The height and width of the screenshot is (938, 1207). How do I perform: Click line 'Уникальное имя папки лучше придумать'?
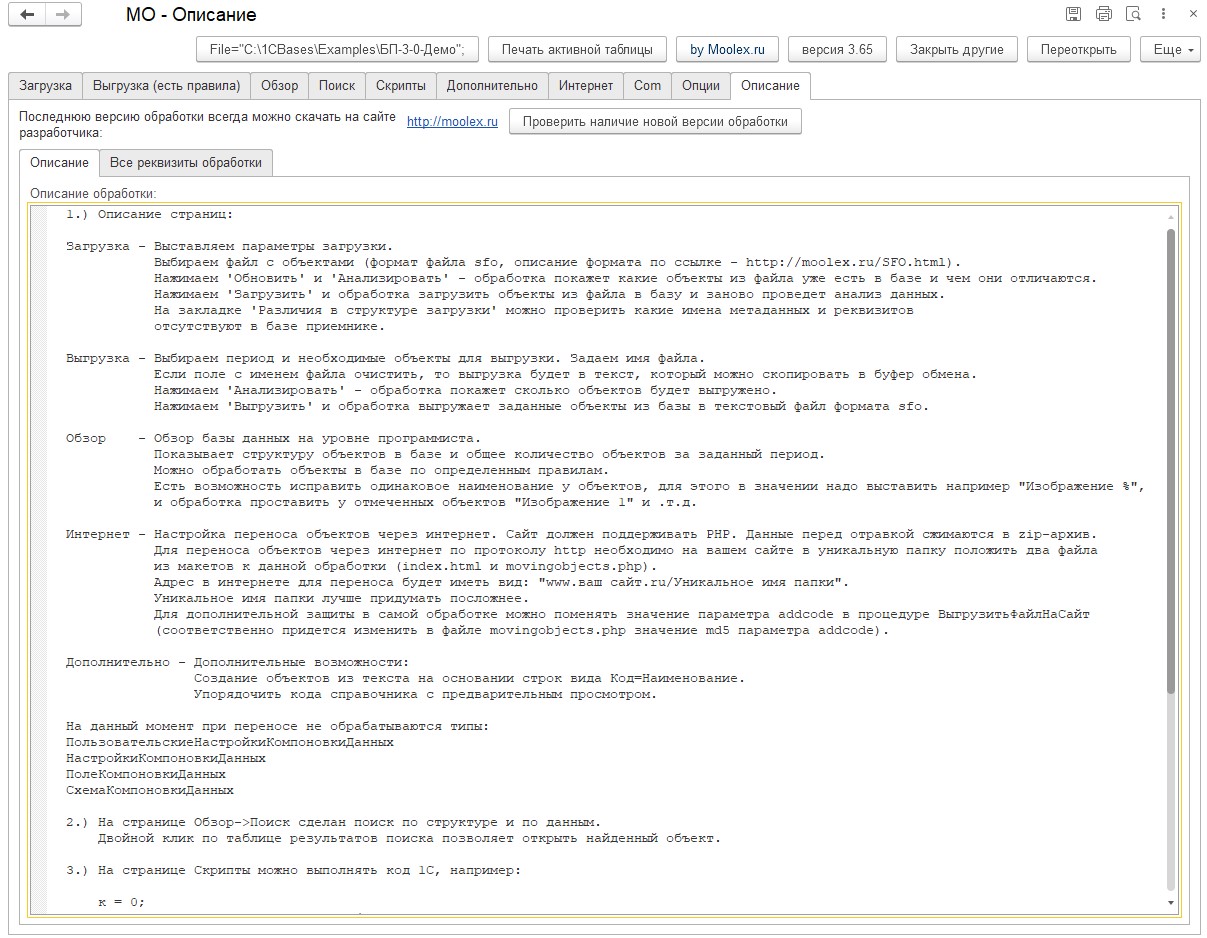click(x=342, y=598)
